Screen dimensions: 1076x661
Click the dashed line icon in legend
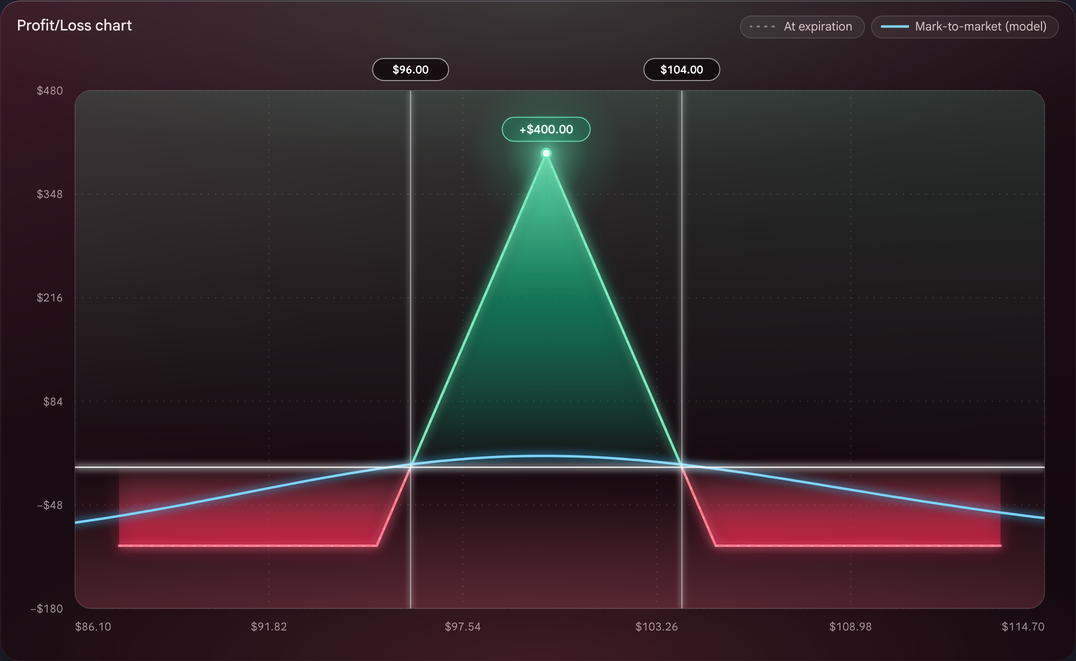(x=762, y=27)
